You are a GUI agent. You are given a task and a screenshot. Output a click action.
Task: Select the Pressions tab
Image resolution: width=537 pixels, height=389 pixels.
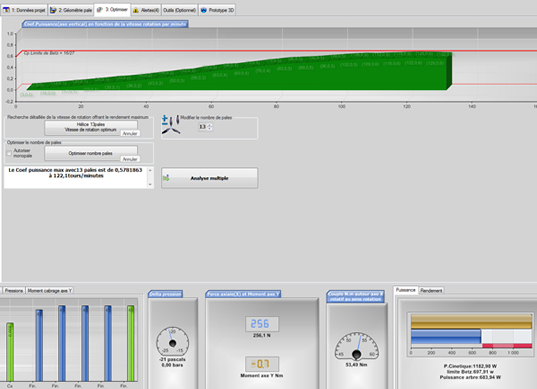[x=14, y=290]
